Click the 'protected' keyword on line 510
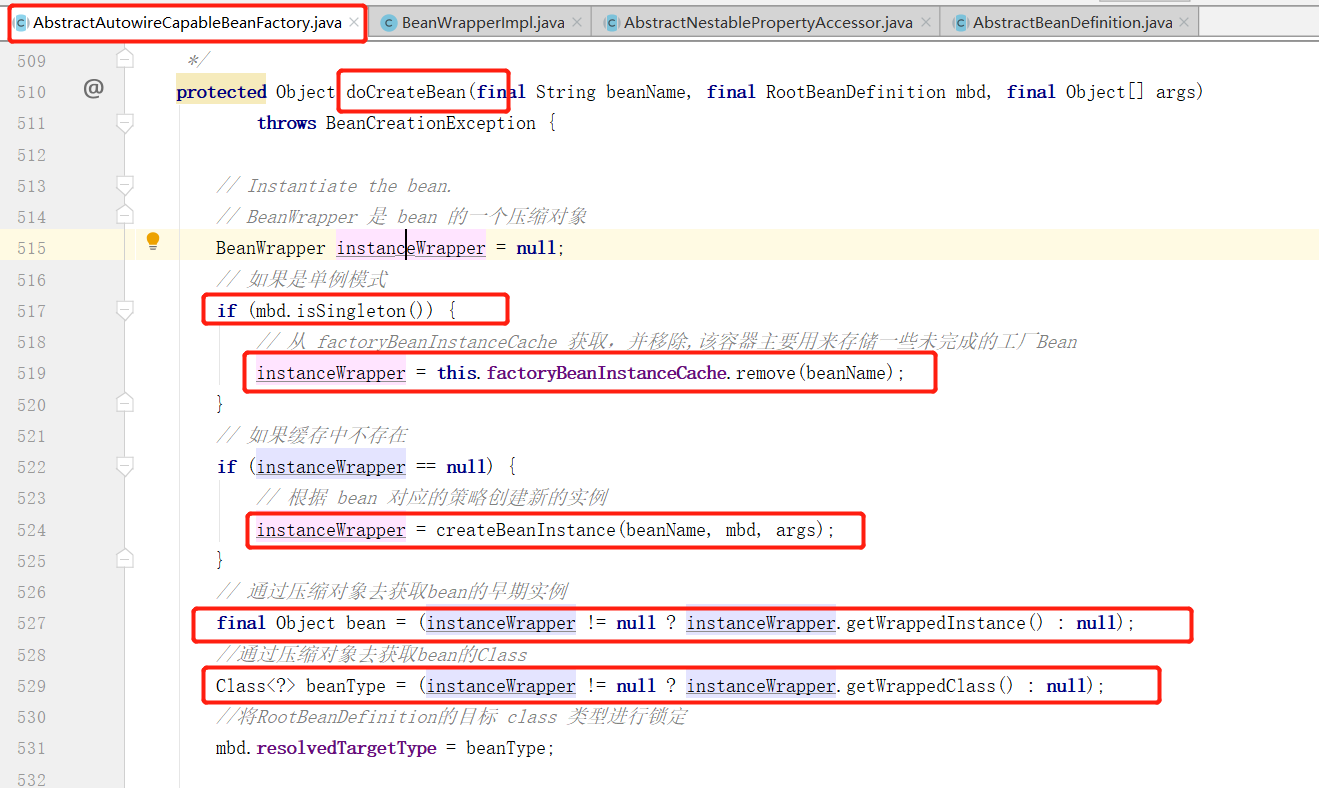Viewport: 1319px width, 788px height. click(221, 92)
